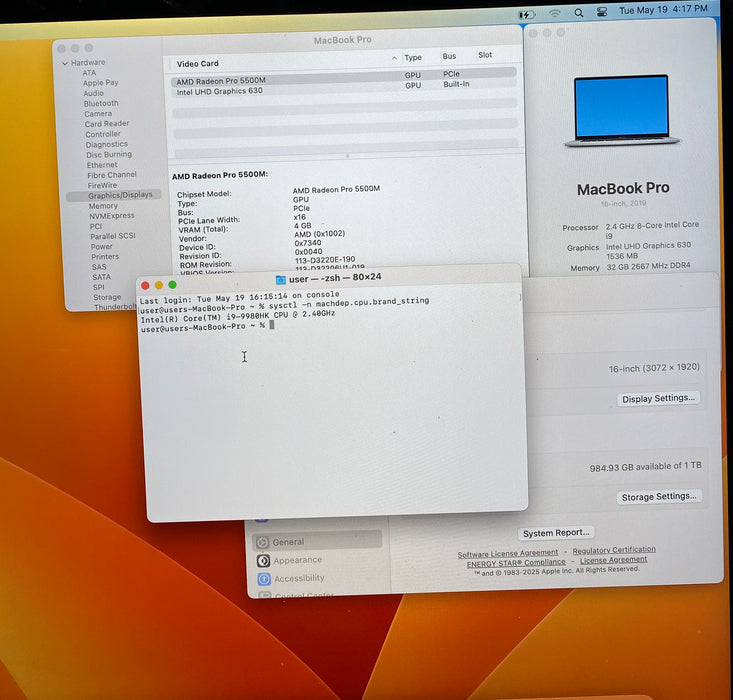733x700 pixels.
Task: Sort by the Video Card column header
Action: point(197,64)
